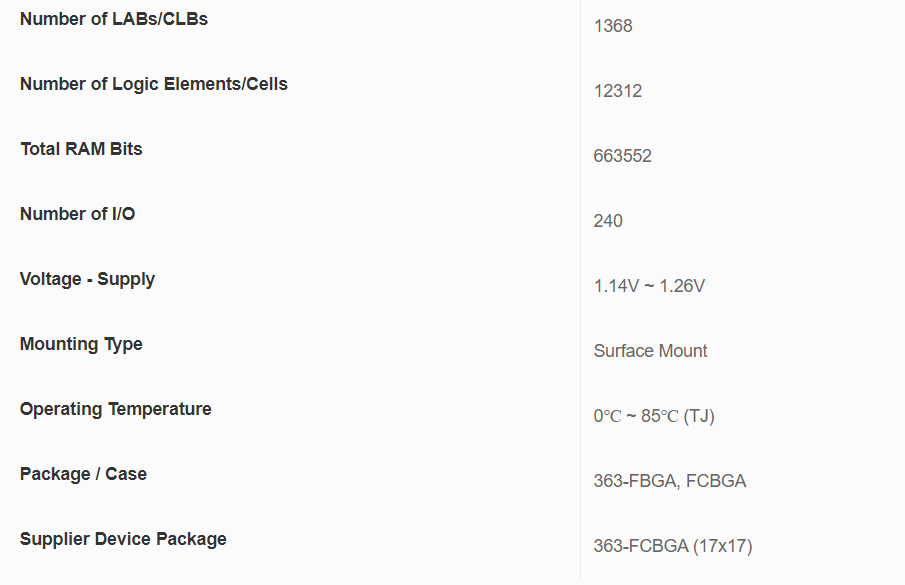Select the temperature range 0℃ ~ 85℃ (TJ)
The width and height of the screenshot is (905, 585).
point(653,416)
